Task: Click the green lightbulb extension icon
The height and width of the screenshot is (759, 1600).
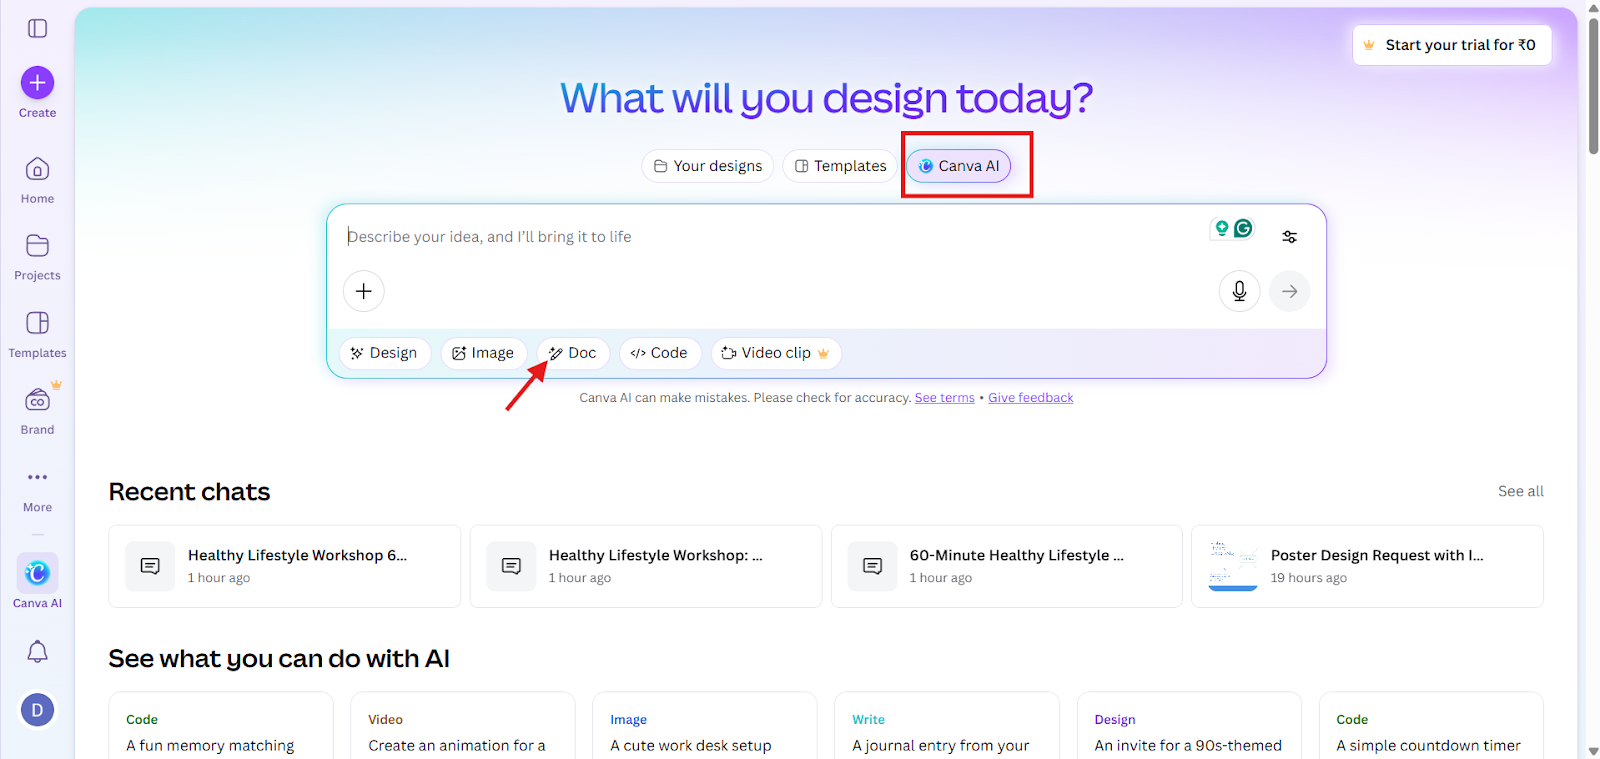Action: coord(1221,228)
